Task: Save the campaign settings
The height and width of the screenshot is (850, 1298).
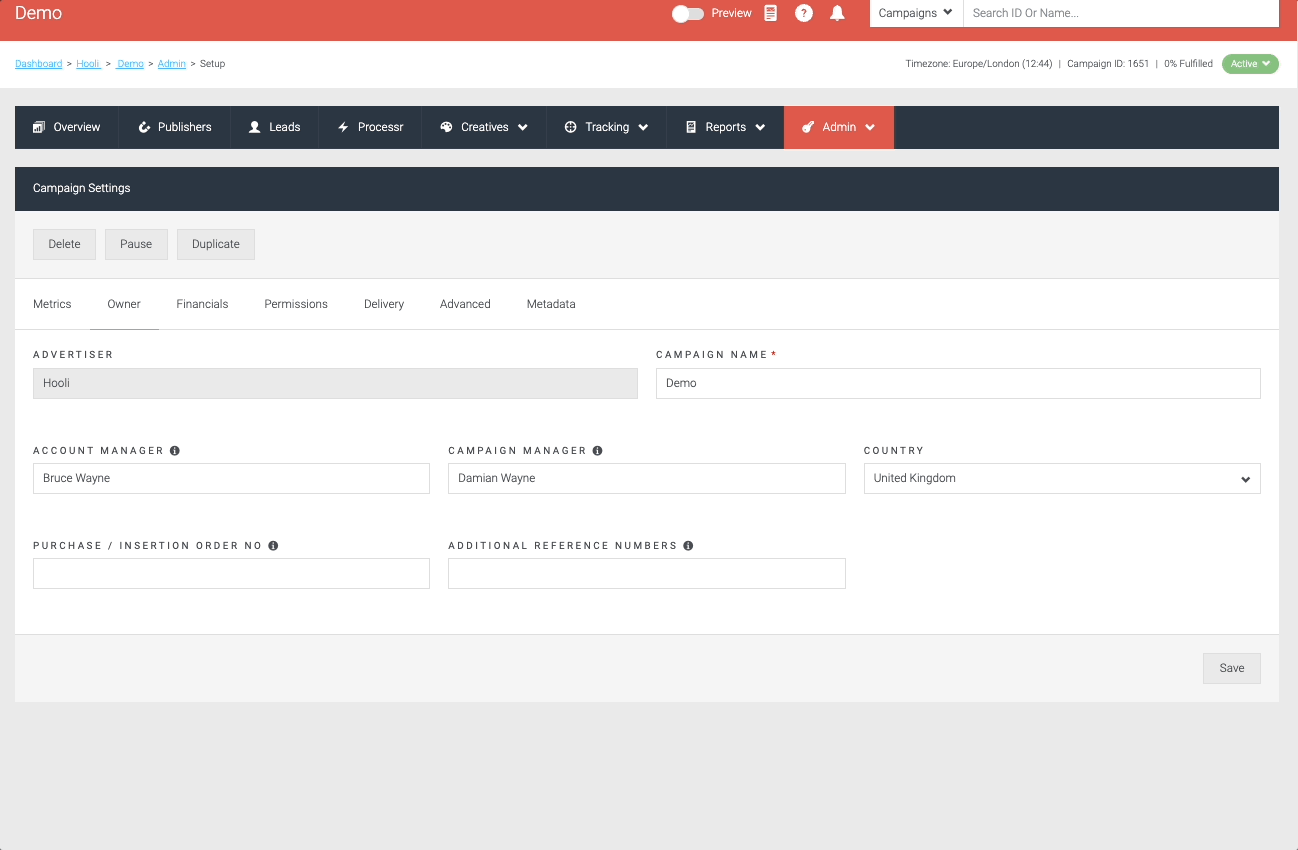Action: 1232,668
